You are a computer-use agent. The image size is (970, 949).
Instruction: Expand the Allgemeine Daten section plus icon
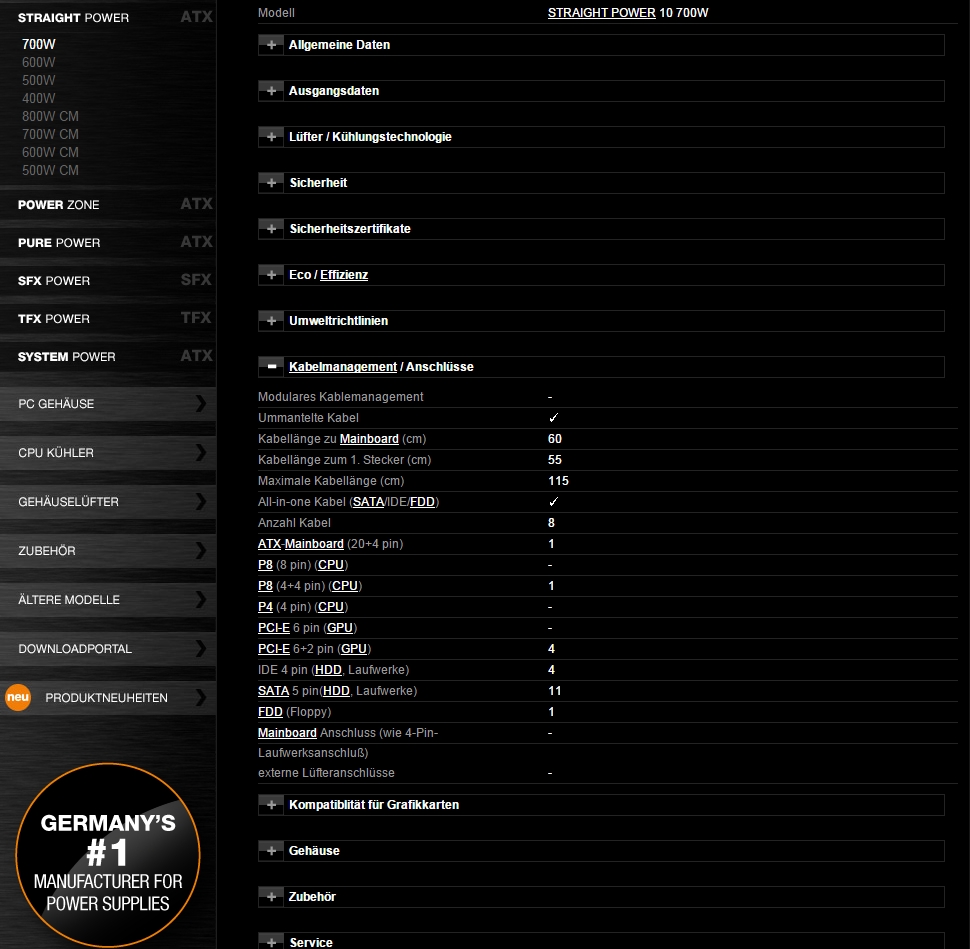coord(271,45)
